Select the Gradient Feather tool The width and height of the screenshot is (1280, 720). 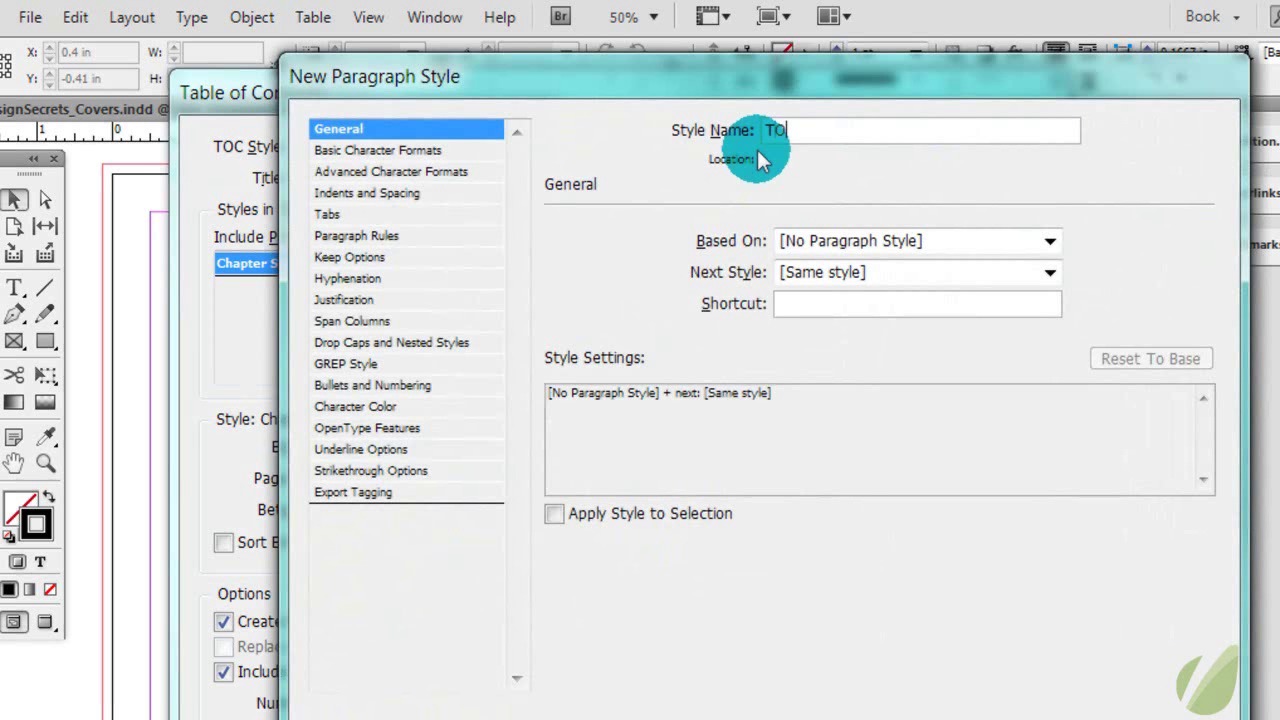45,402
